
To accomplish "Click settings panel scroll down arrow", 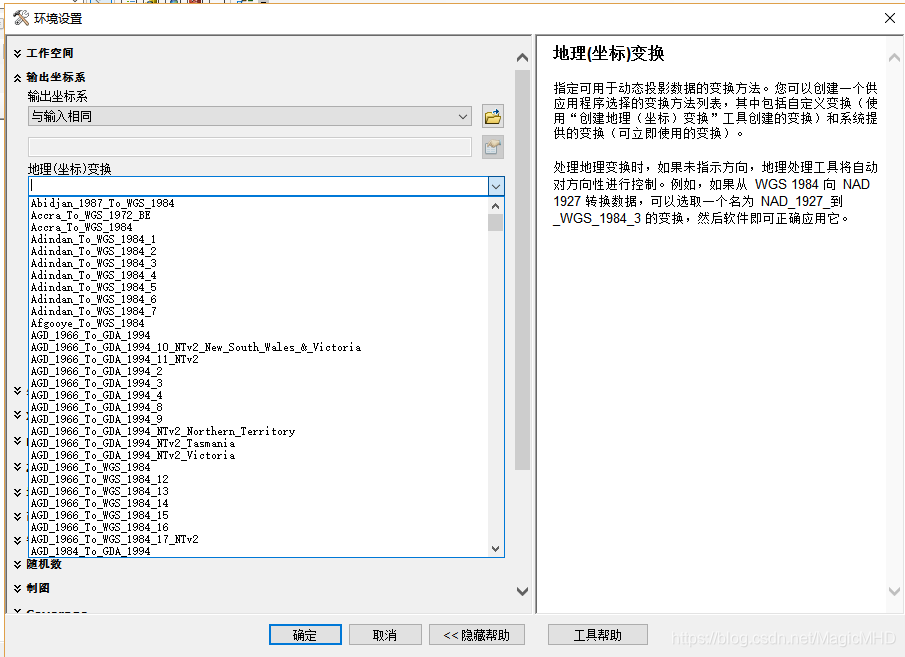I will pyautogui.click(x=522, y=591).
